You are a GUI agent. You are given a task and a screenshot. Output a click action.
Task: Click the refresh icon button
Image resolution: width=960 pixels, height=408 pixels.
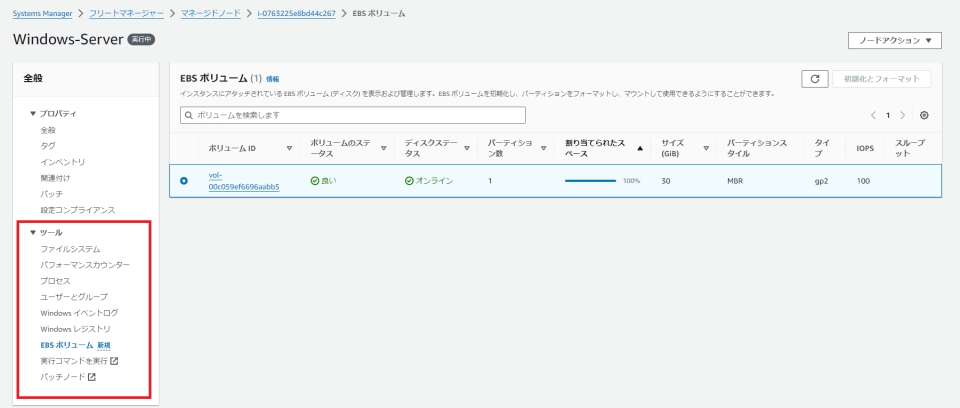815,79
